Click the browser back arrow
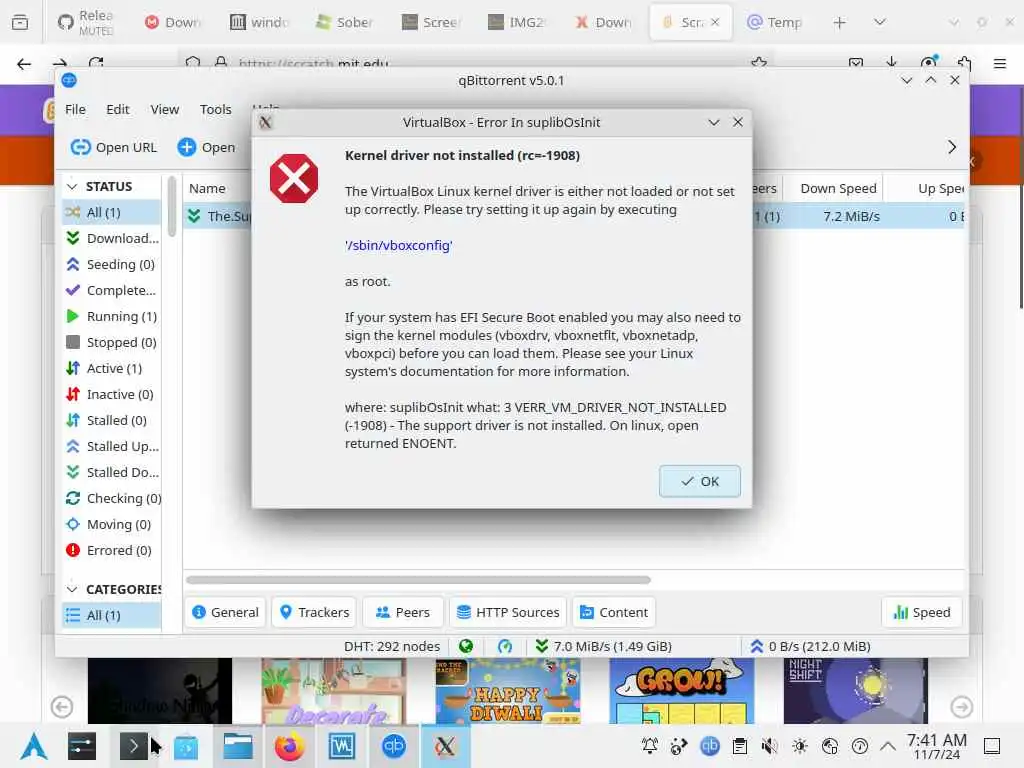This screenshot has width=1024, height=768. (24, 63)
